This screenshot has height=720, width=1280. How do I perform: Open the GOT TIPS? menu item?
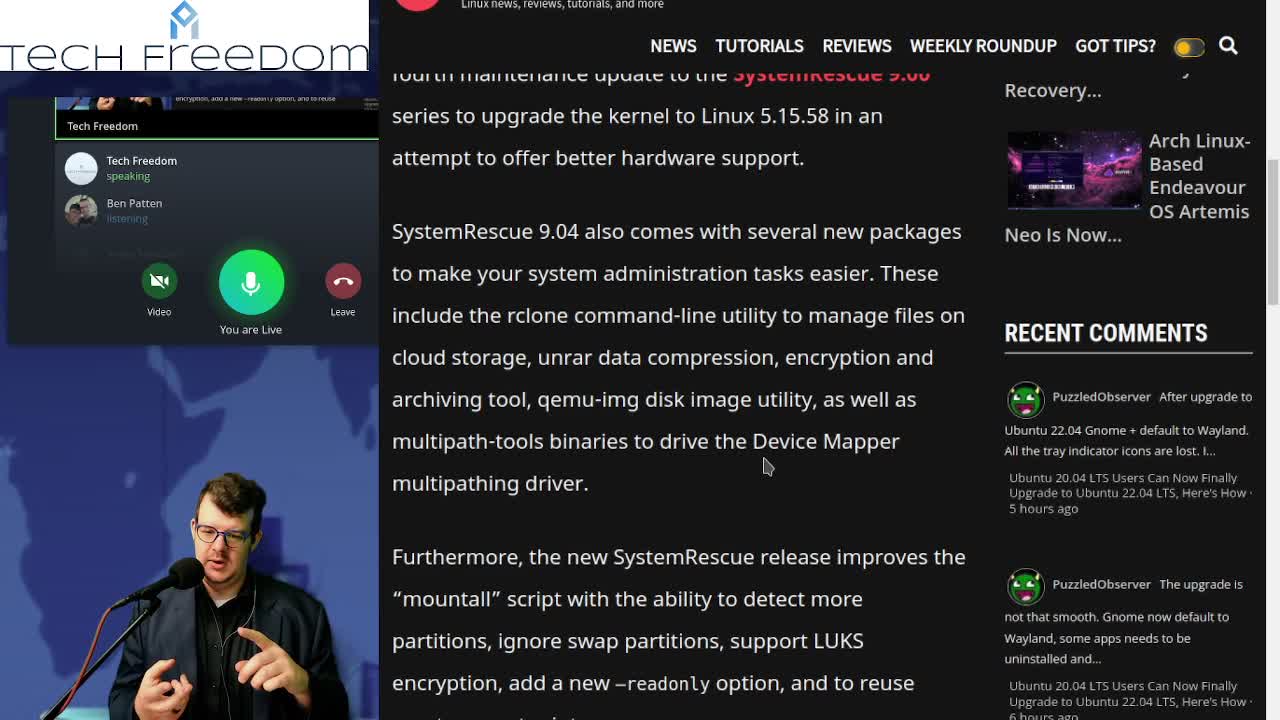click(1115, 46)
